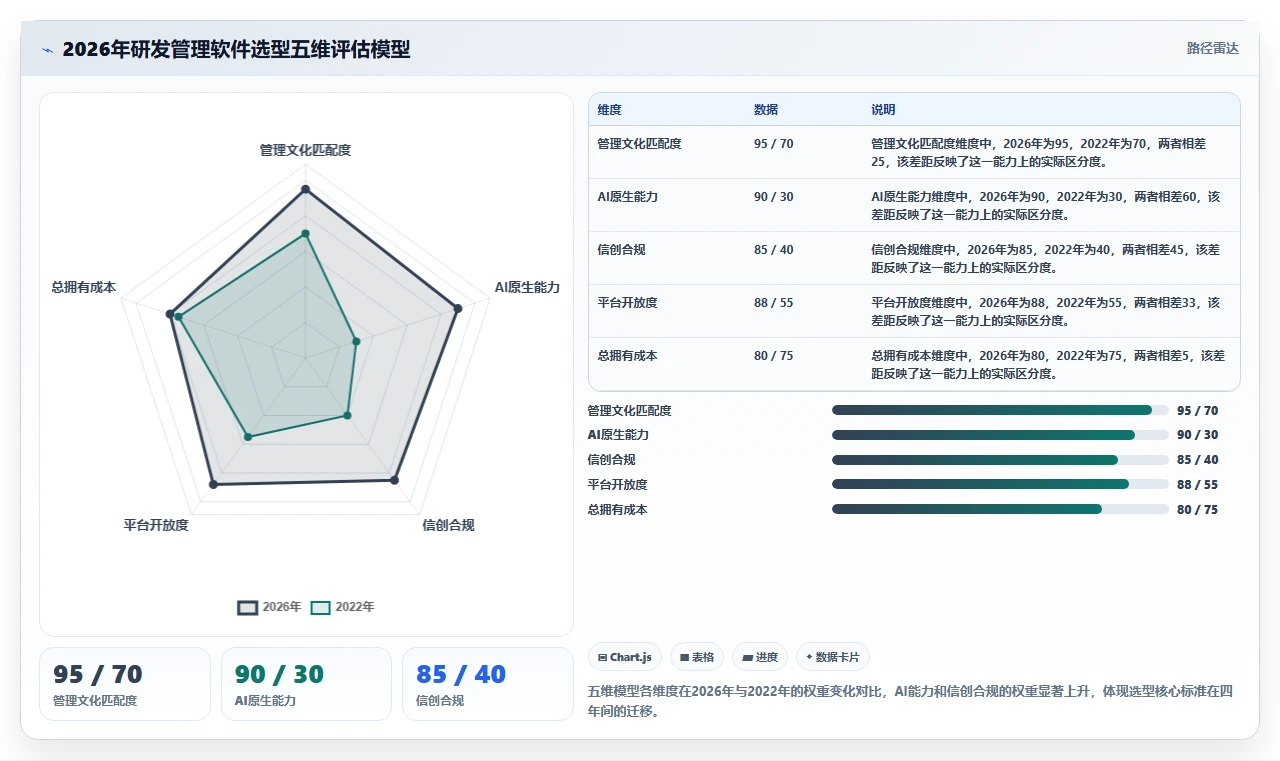The width and height of the screenshot is (1280, 761).
Task: Click the 2026年 data point on 管理文化匹配度 axis
Action: 305,189
